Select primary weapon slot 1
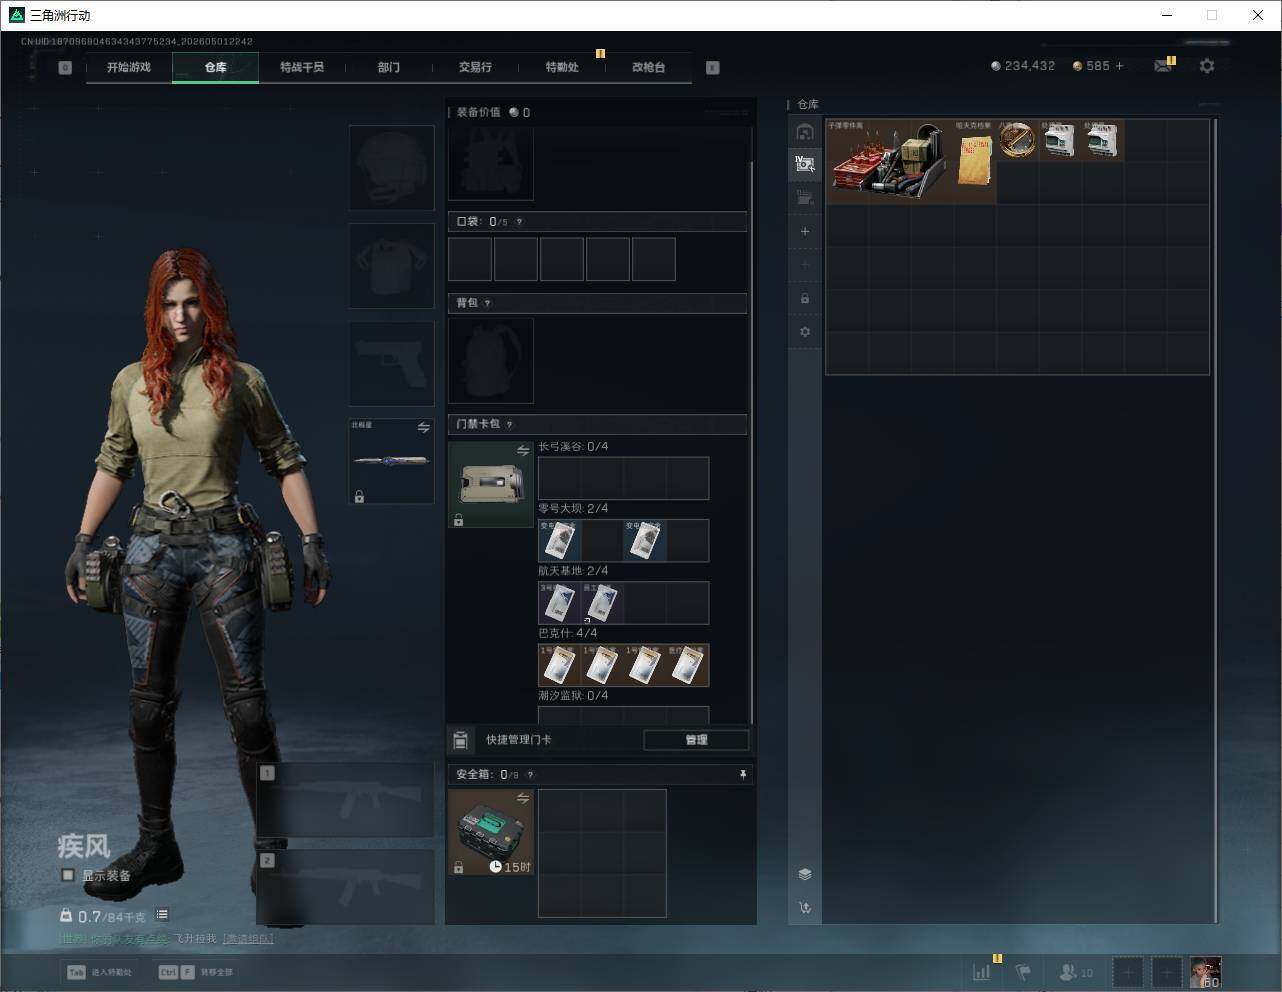The height and width of the screenshot is (992, 1282). [346, 800]
